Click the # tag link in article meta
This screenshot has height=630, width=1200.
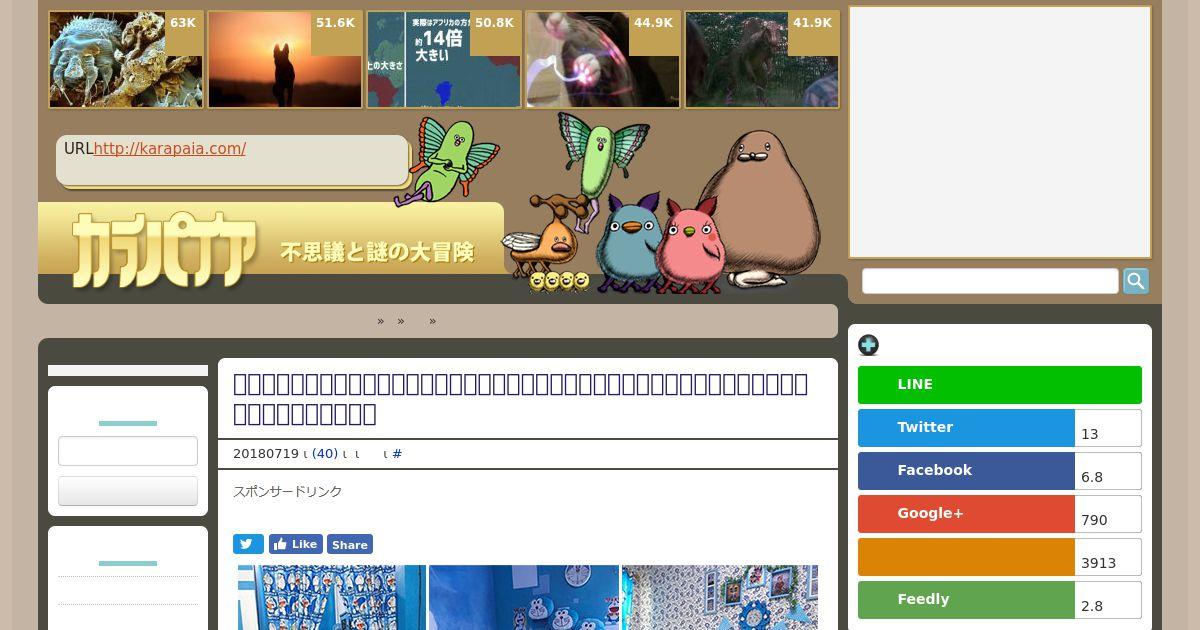click(x=397, y=454)
